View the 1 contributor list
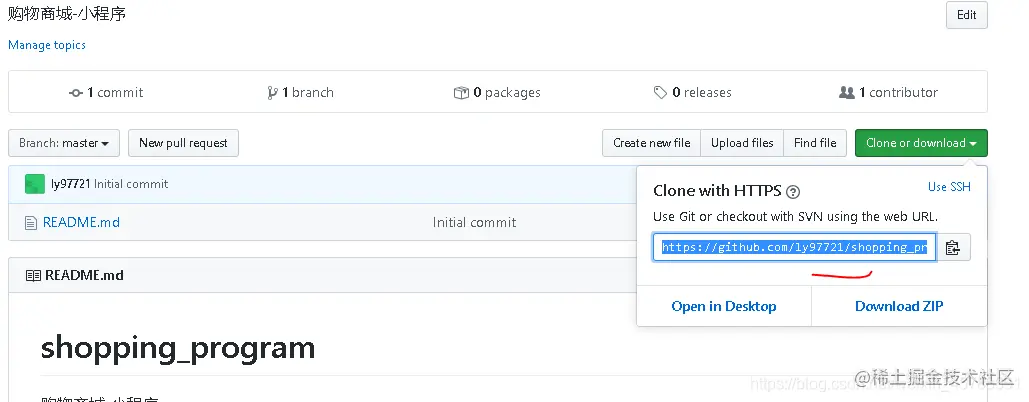The width and height of the screenshot is (1029, 402). [889, 92]
